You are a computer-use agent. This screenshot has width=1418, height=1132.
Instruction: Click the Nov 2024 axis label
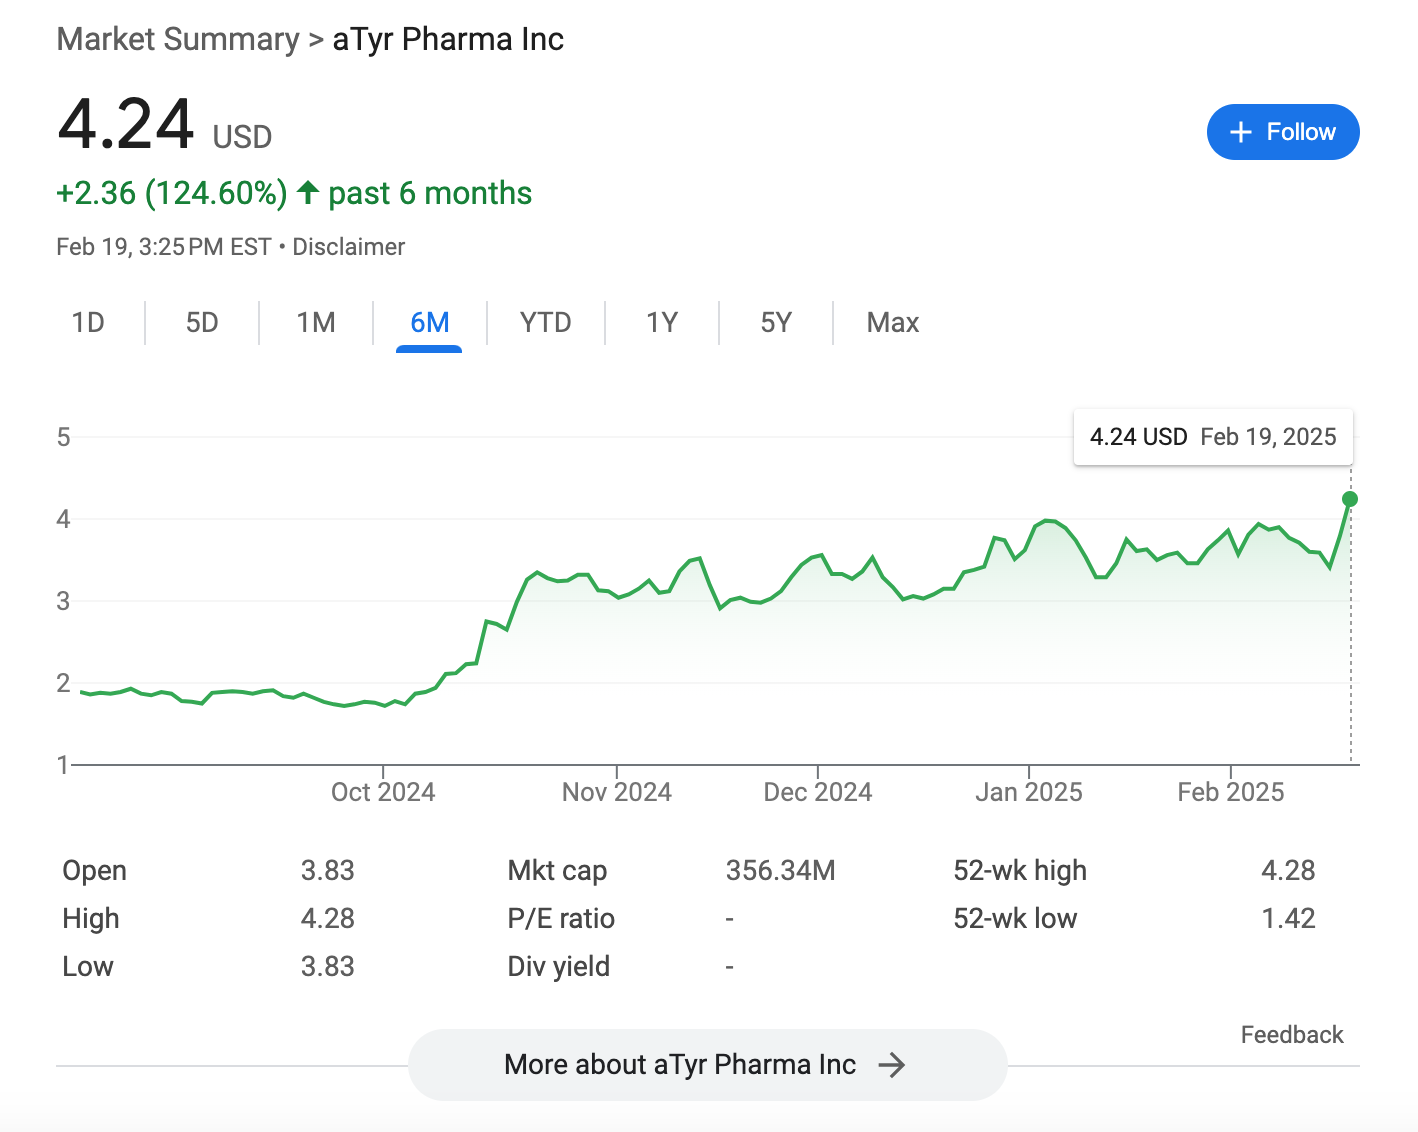coord(616,792)
